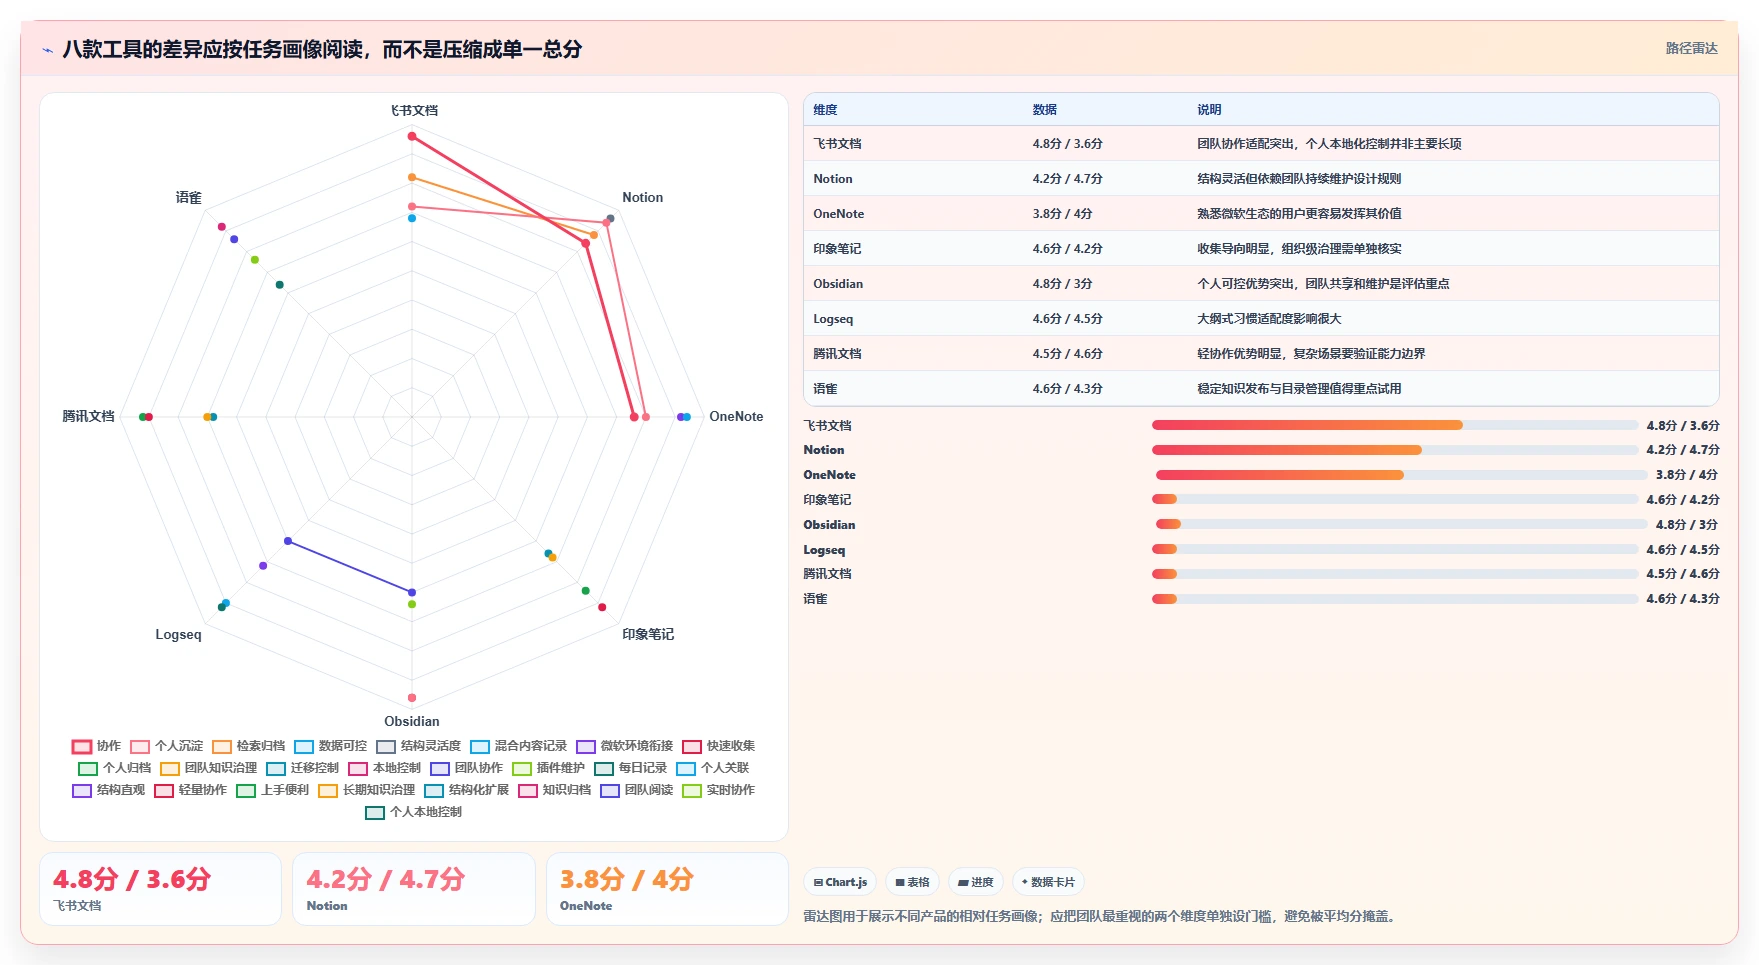Click the red data point at the top of the 飞书文档 axis

pos(411,136)
